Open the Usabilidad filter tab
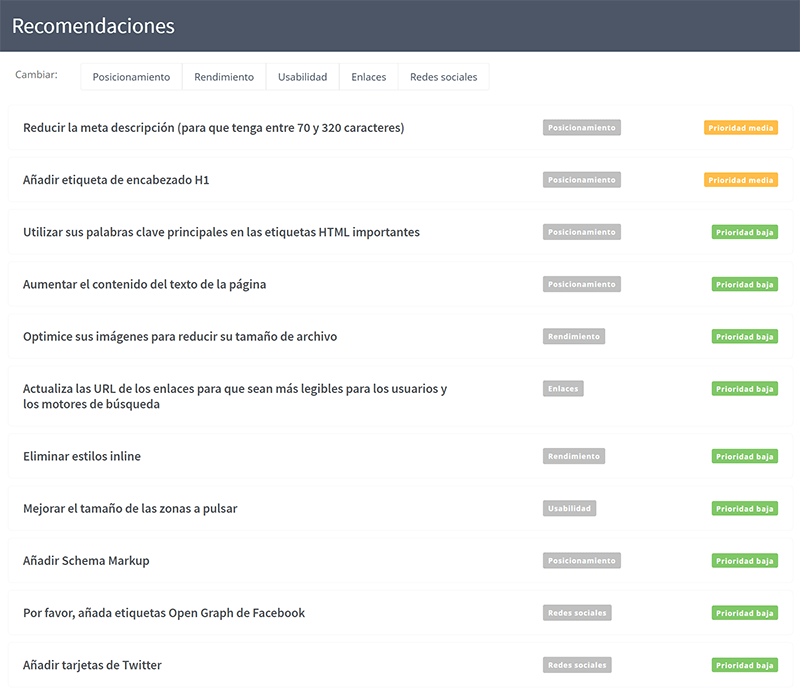The width and height of the screenshot is (800, 692). pos(302,77)
